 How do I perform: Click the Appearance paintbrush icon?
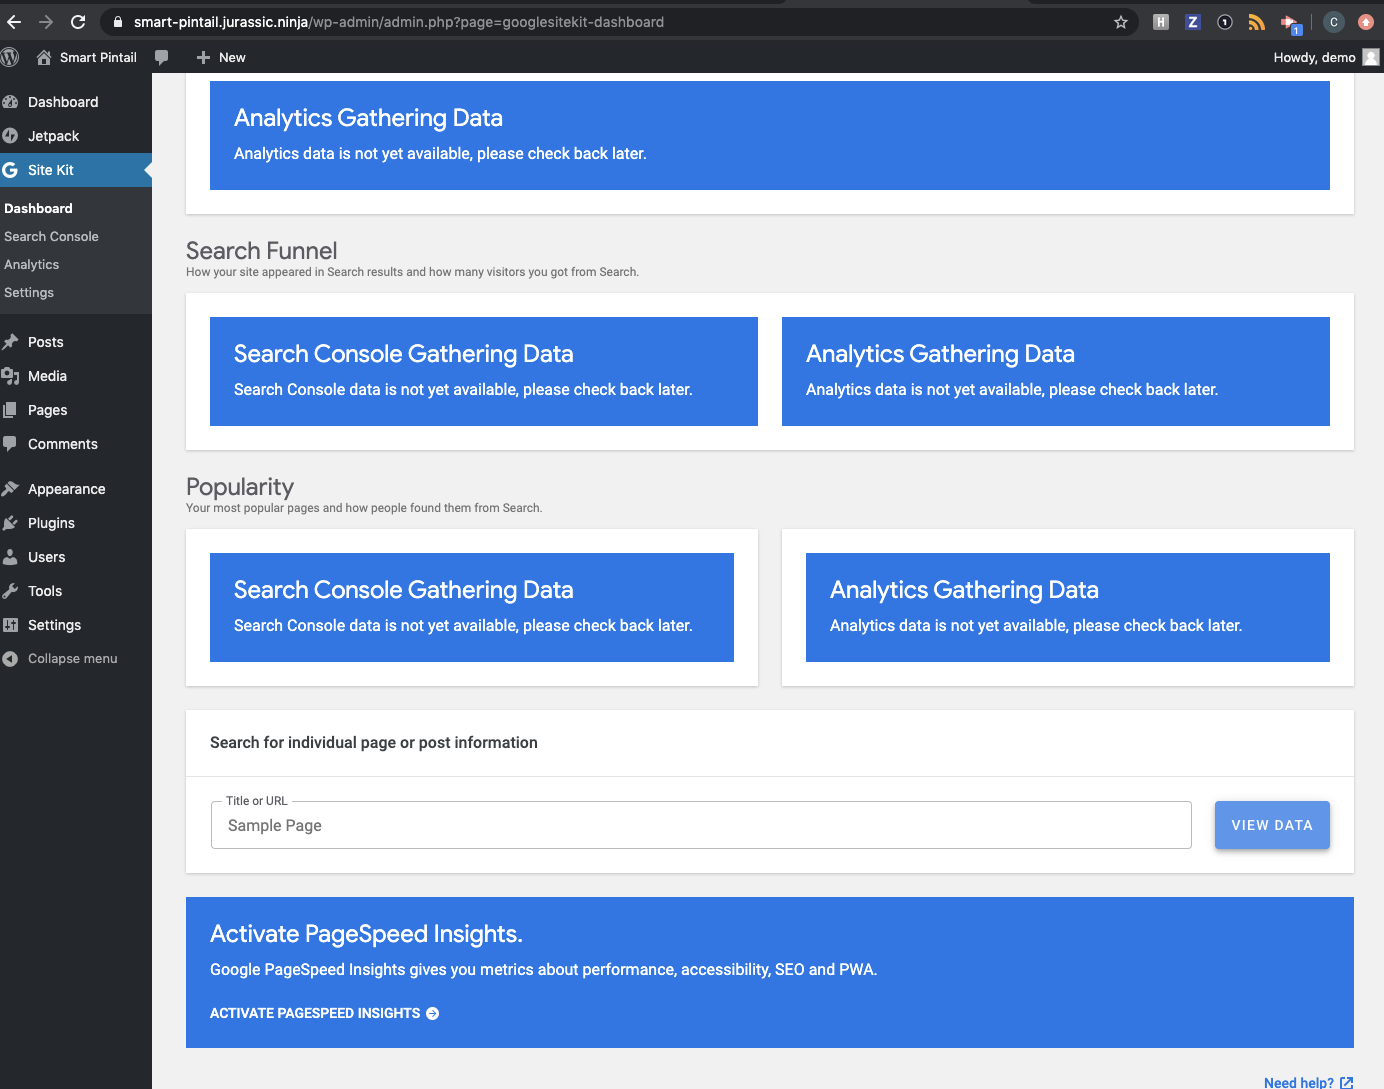pyautogui.click(x=11, y=489)
